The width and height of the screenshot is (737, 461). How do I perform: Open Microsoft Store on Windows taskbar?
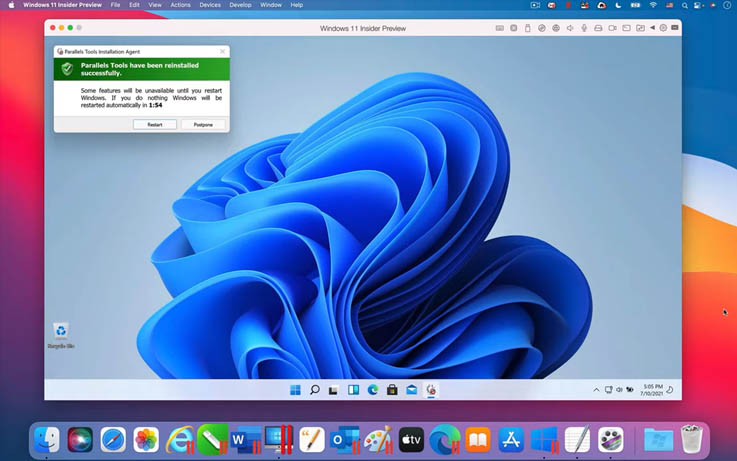392,390
